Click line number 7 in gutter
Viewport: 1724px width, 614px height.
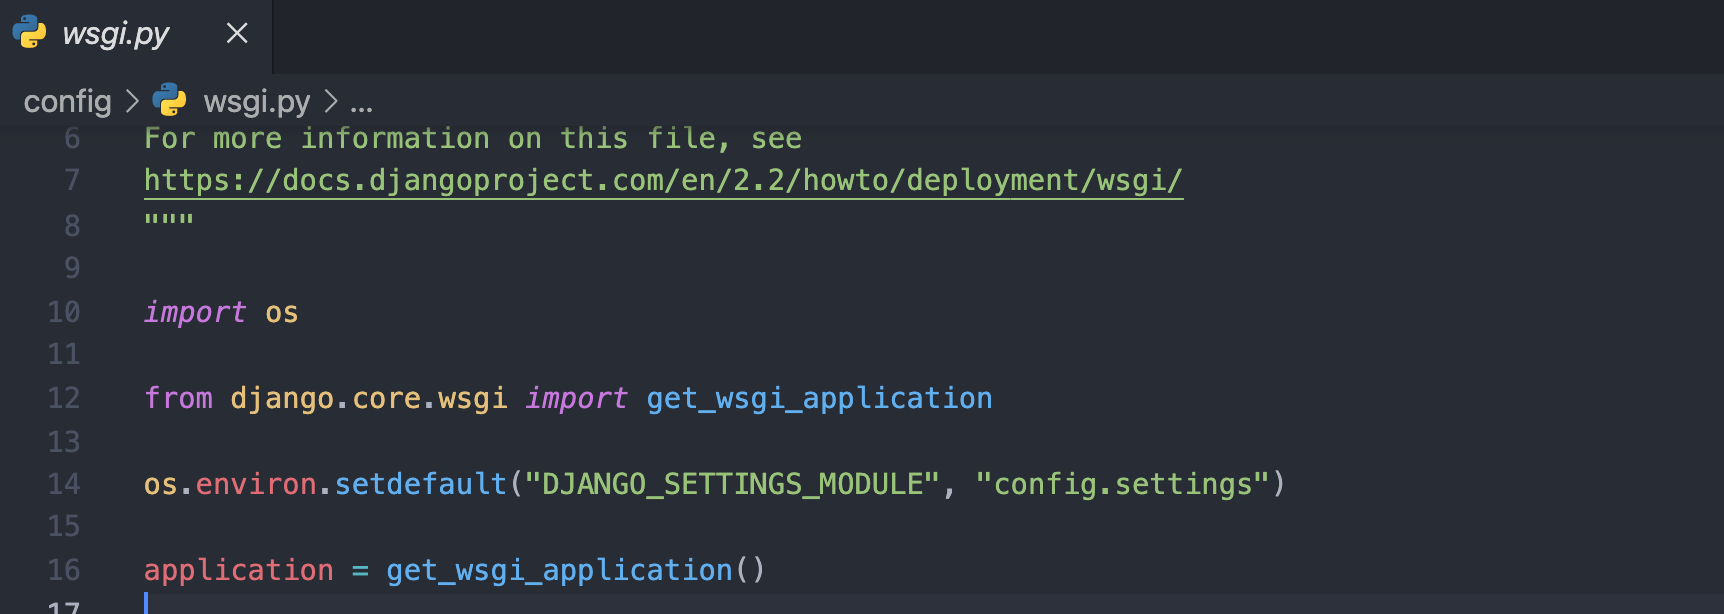tap(72, 180)
